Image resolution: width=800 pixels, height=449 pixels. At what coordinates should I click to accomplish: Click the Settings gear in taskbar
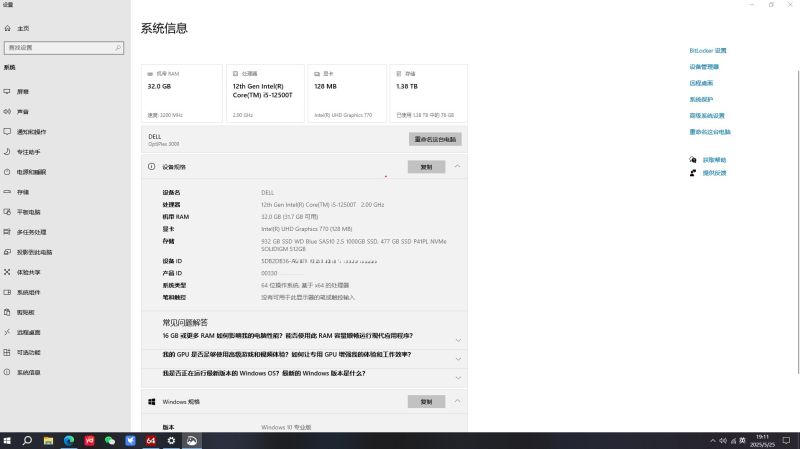[x=171, y=440]
